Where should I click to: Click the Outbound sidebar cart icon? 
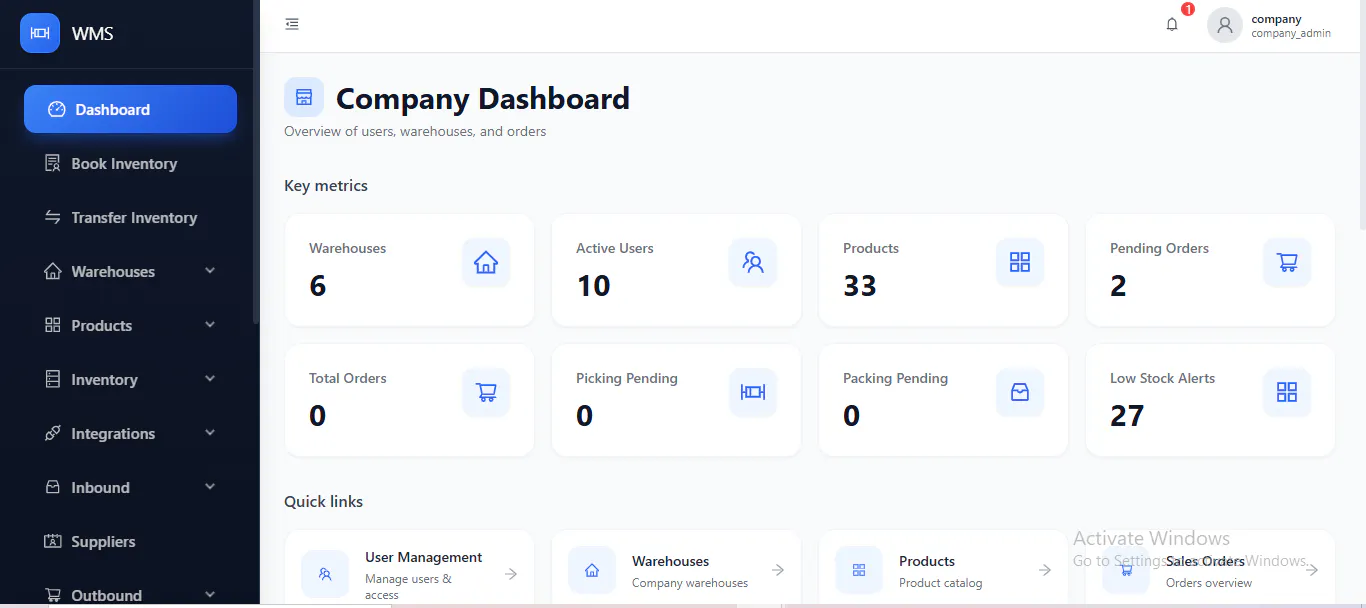point(53,595)
